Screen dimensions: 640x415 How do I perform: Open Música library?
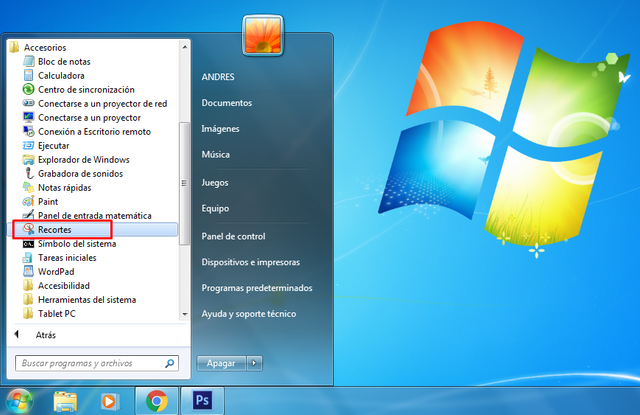pos(216,154)
